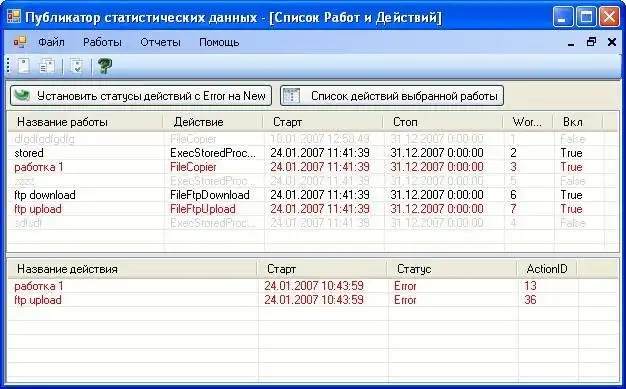Click the two overlapping pages toolbar icon

(x=47, y=66)
